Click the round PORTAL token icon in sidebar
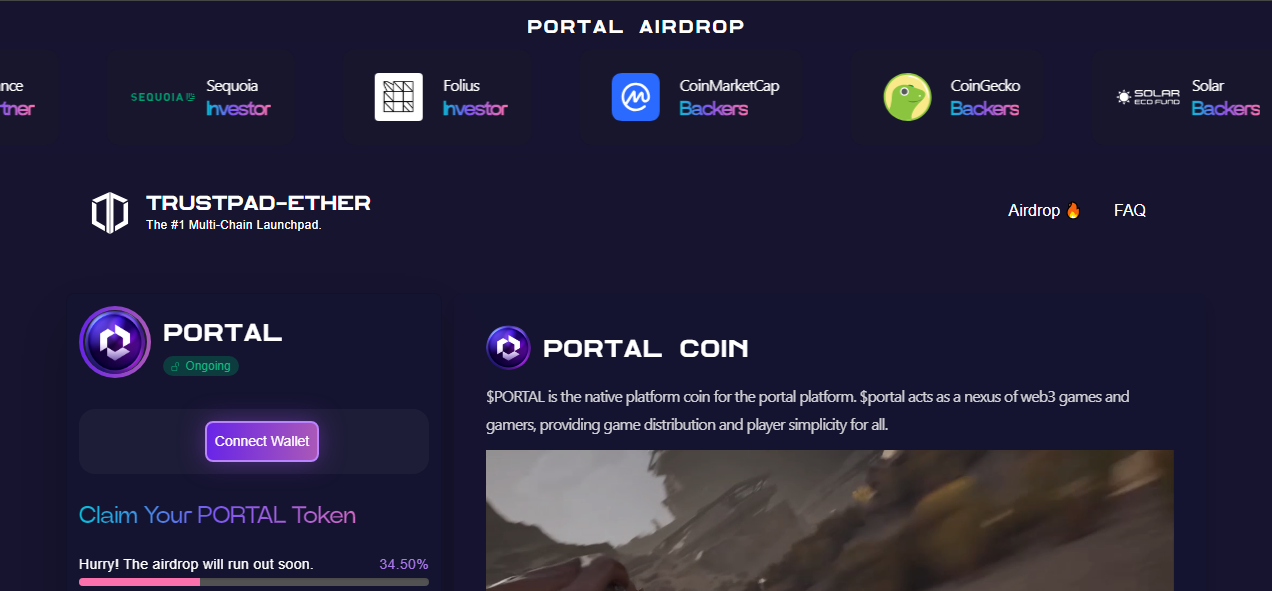This screenshot has width=1272, height=591. (115, 342)
